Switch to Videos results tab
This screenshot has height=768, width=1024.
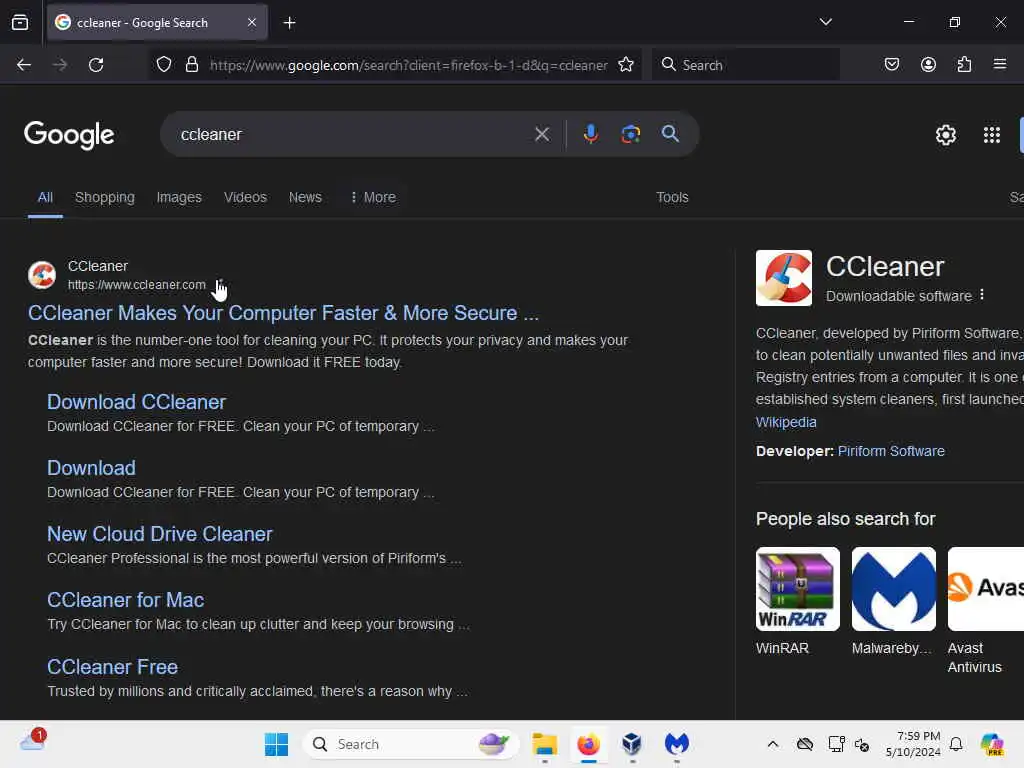[245, 197]
